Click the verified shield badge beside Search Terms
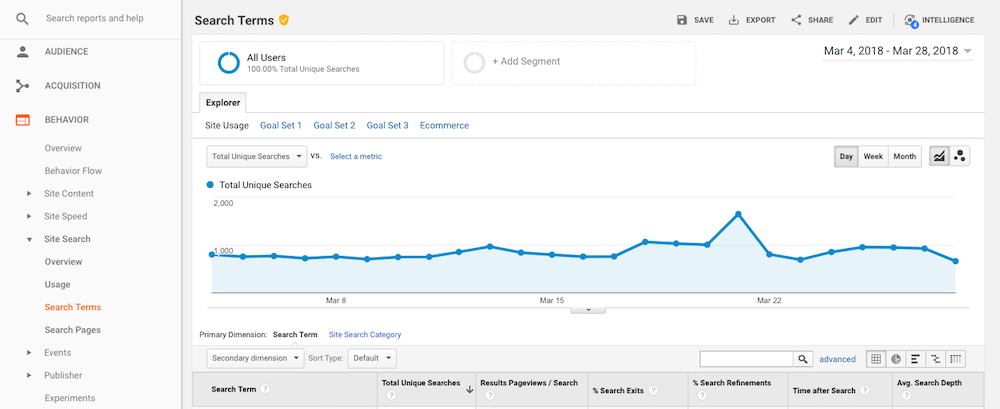This screenshot has width=1000, height=409. point(284,20)
